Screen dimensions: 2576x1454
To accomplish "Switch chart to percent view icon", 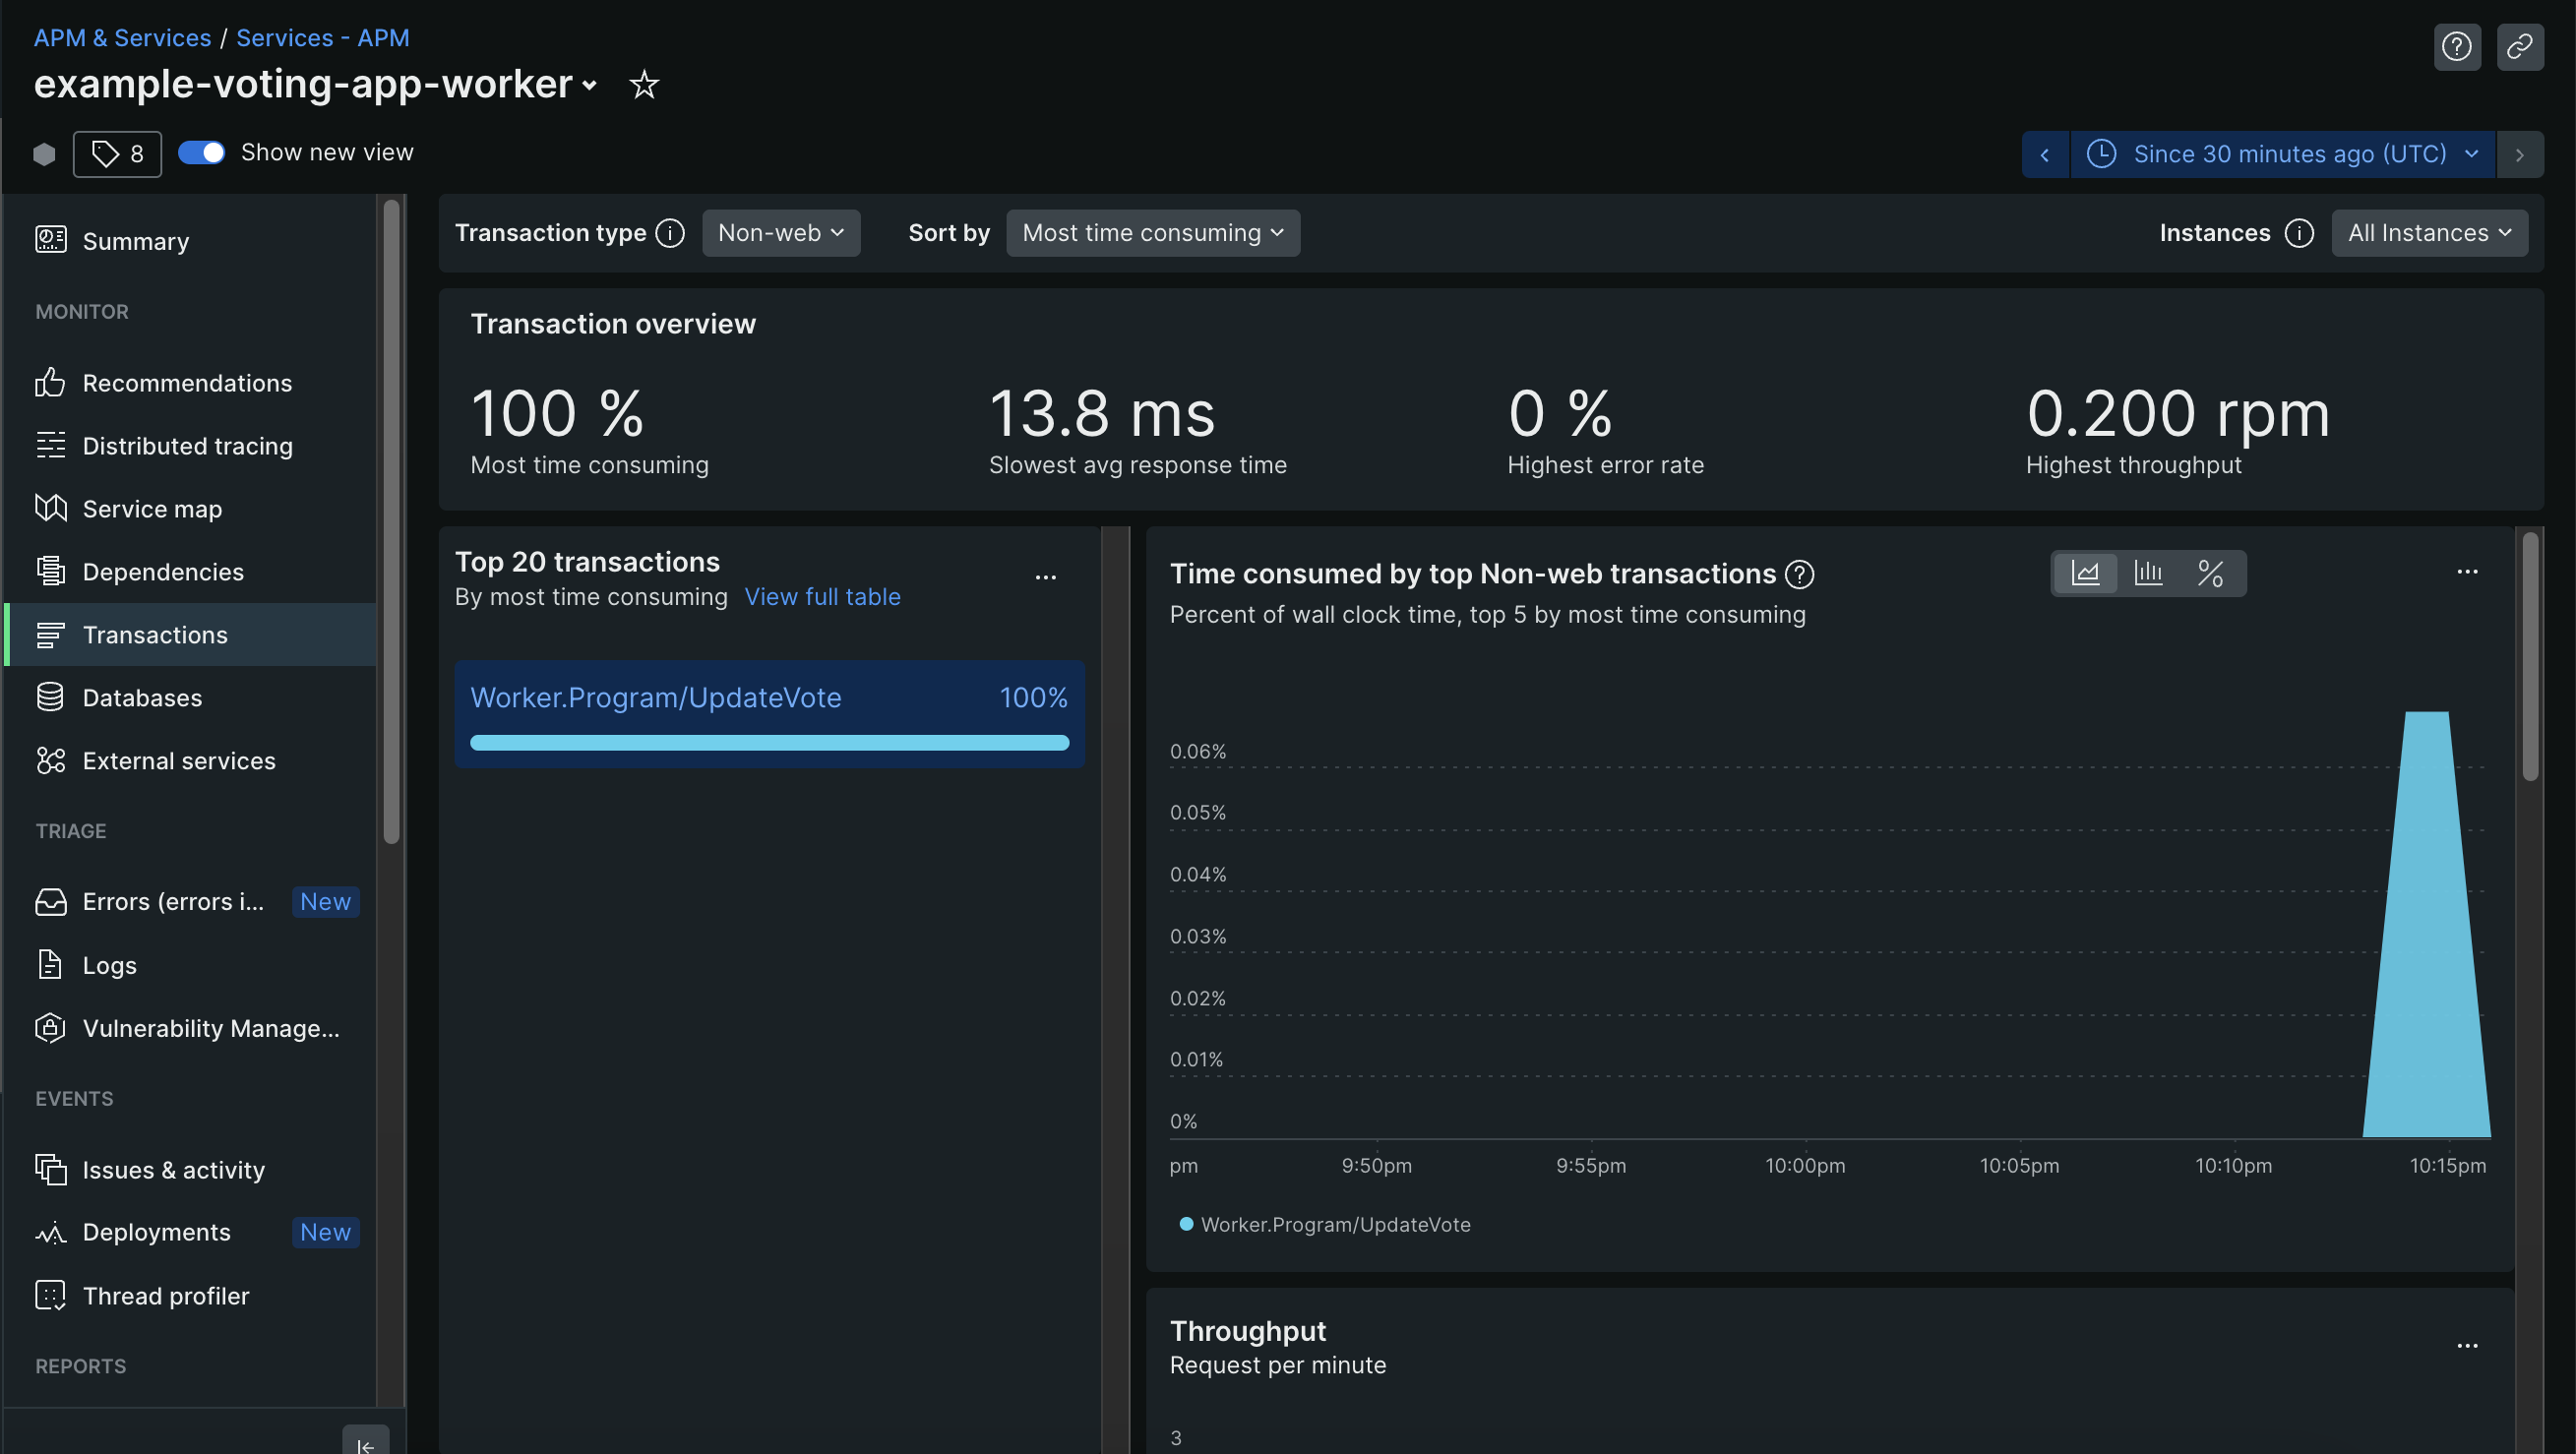I will (x=2210, y=573).
